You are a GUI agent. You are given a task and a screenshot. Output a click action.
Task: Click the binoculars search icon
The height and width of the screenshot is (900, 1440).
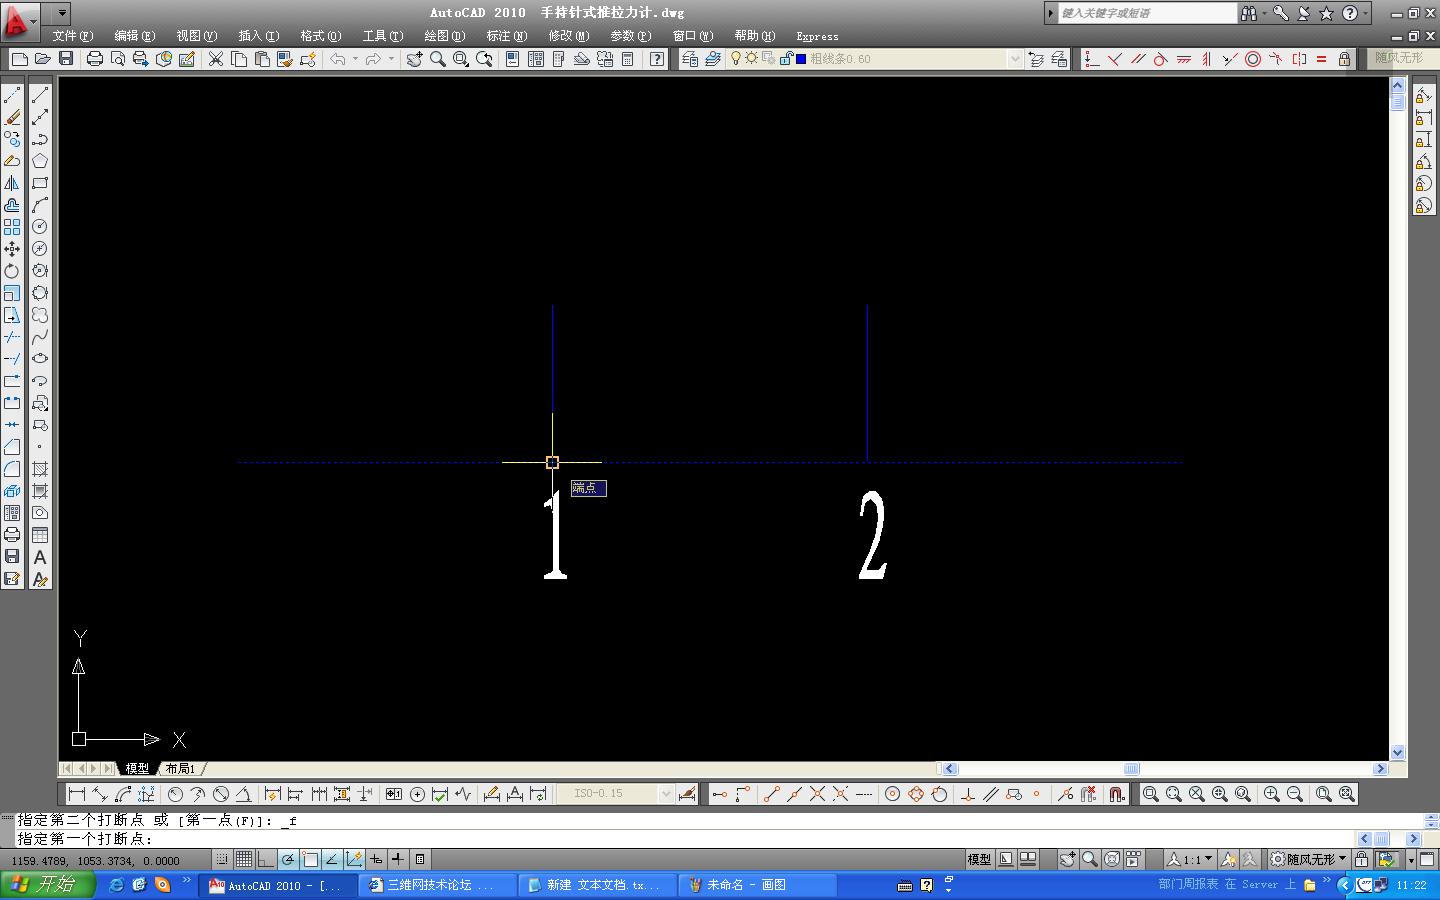(x=1249, y=13)
